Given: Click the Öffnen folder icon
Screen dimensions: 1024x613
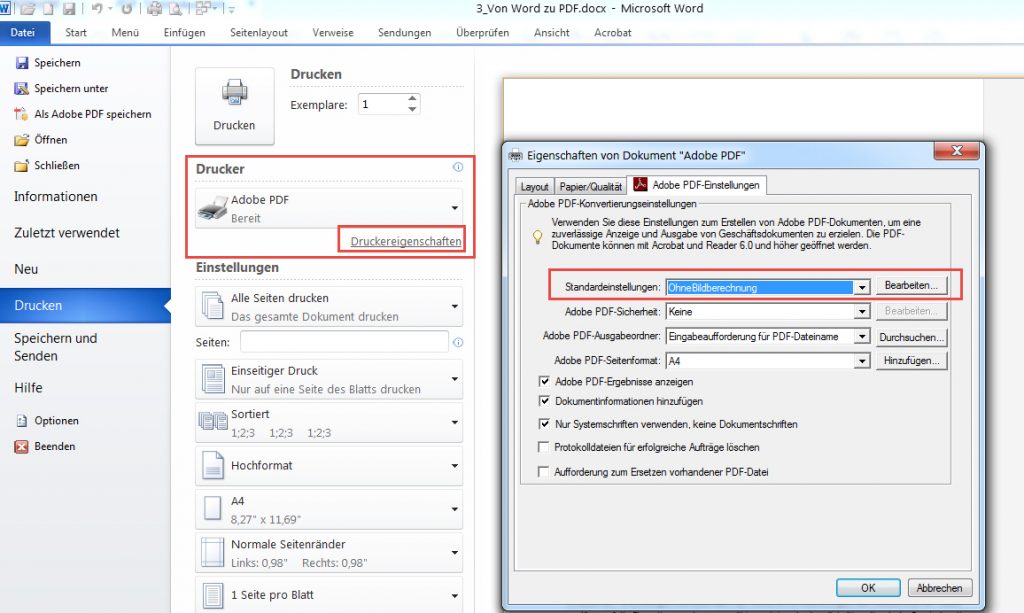Looking at the screenshot, I should coord(22,140).
